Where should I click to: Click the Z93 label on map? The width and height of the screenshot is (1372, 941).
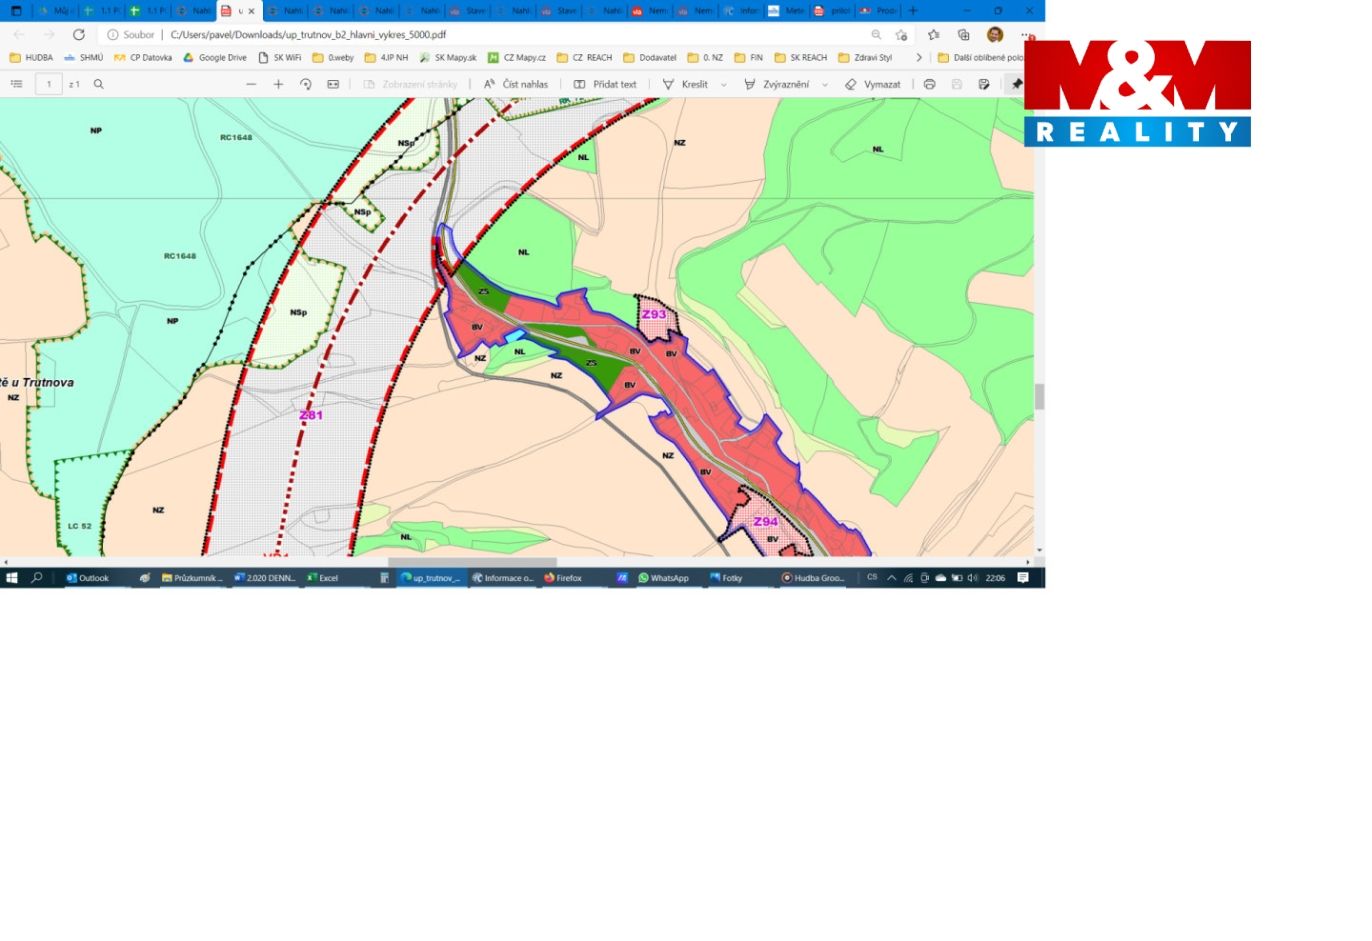coord(654,314)
